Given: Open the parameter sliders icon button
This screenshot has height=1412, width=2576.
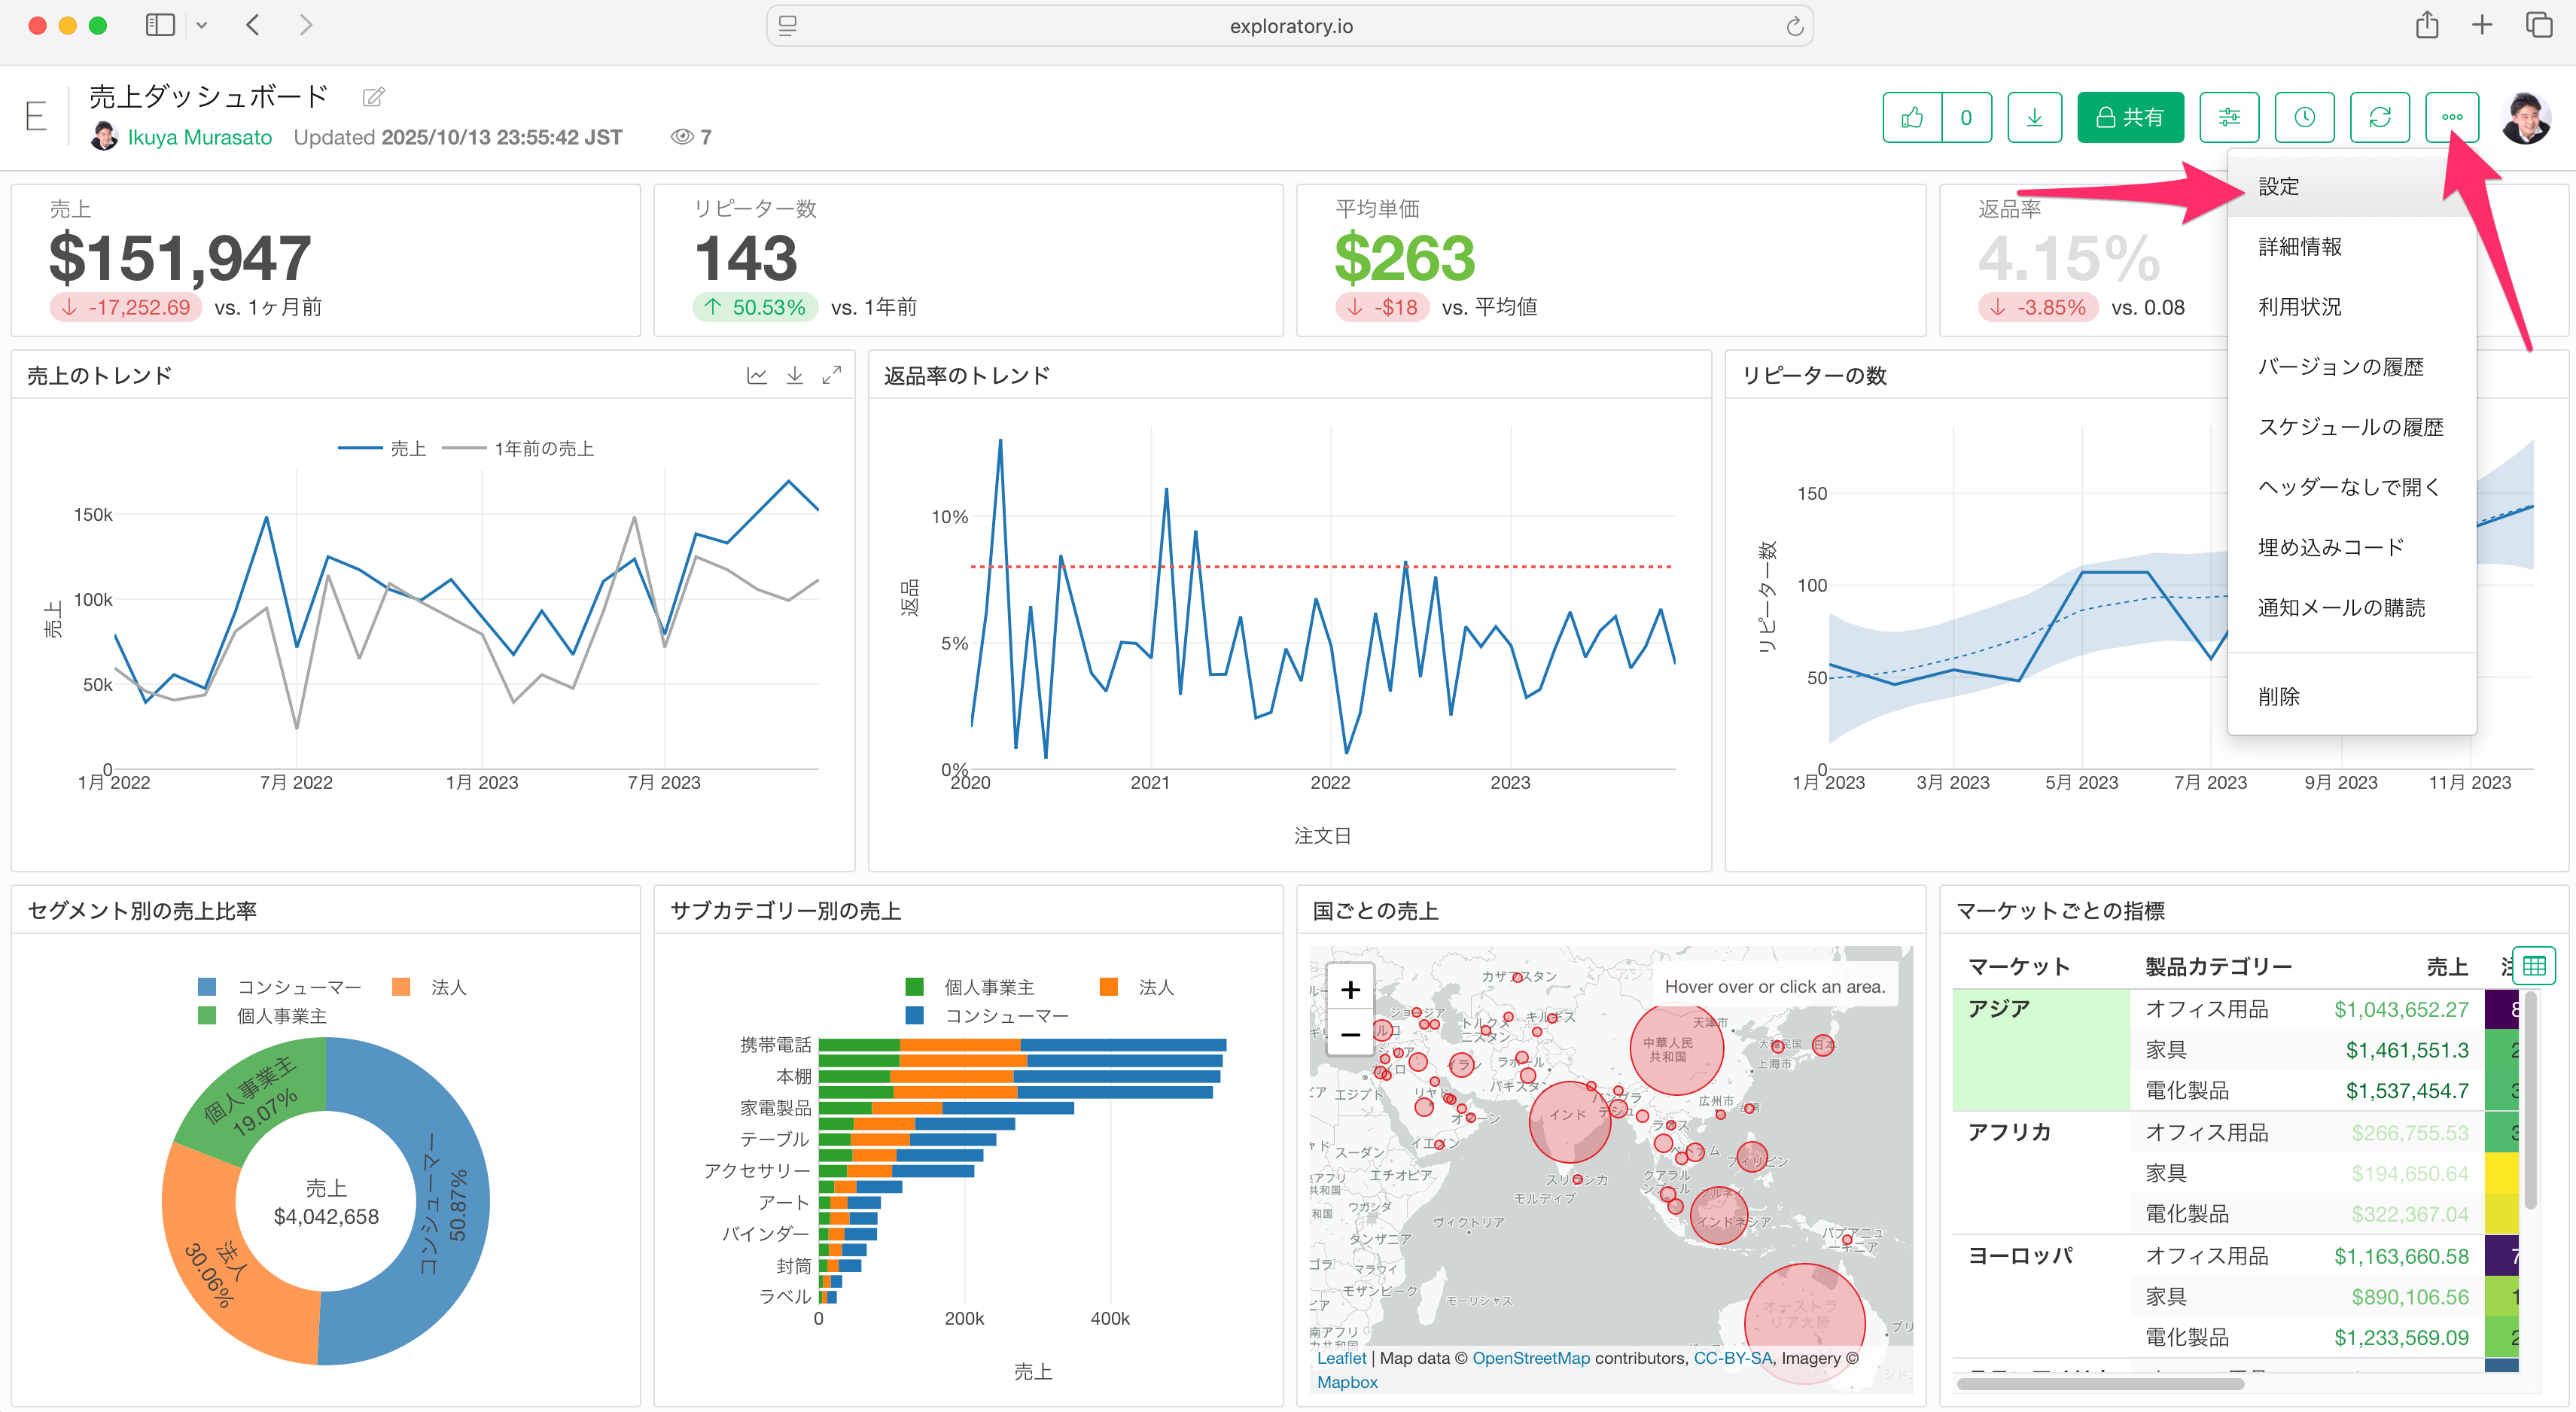Looking at the screenshot, I should 2229,118.
